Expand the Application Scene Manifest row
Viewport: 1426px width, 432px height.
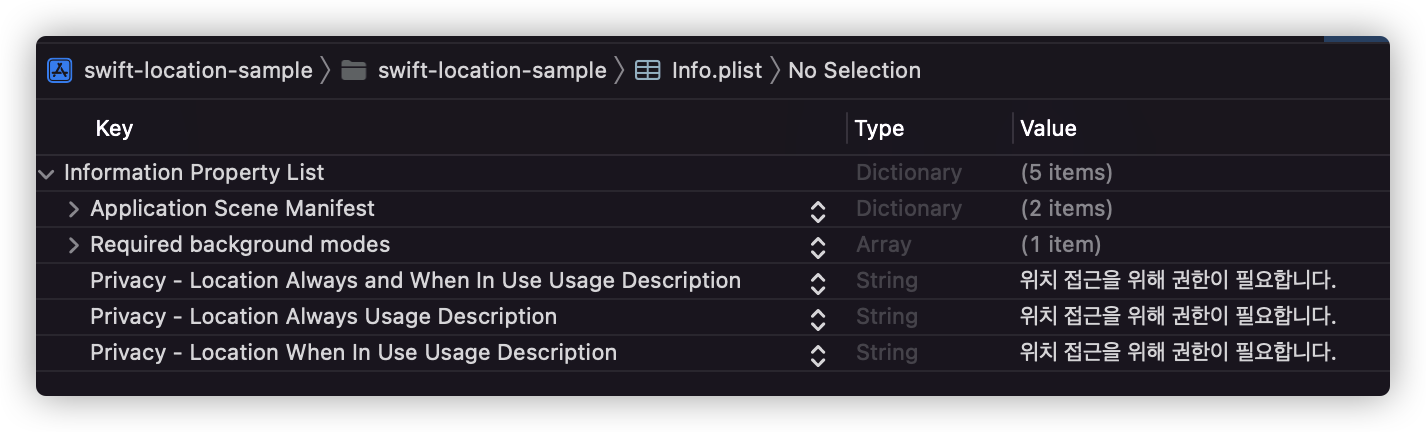(73, 209)
